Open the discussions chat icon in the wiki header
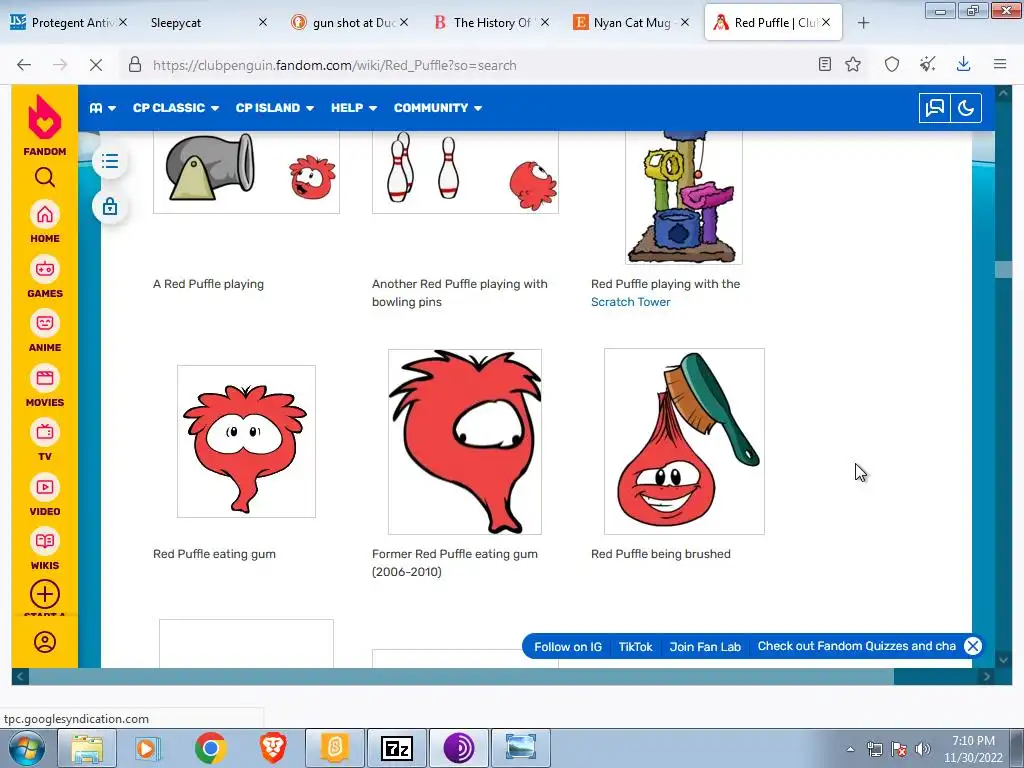1024x768 pixels. (x=935, y=108)
